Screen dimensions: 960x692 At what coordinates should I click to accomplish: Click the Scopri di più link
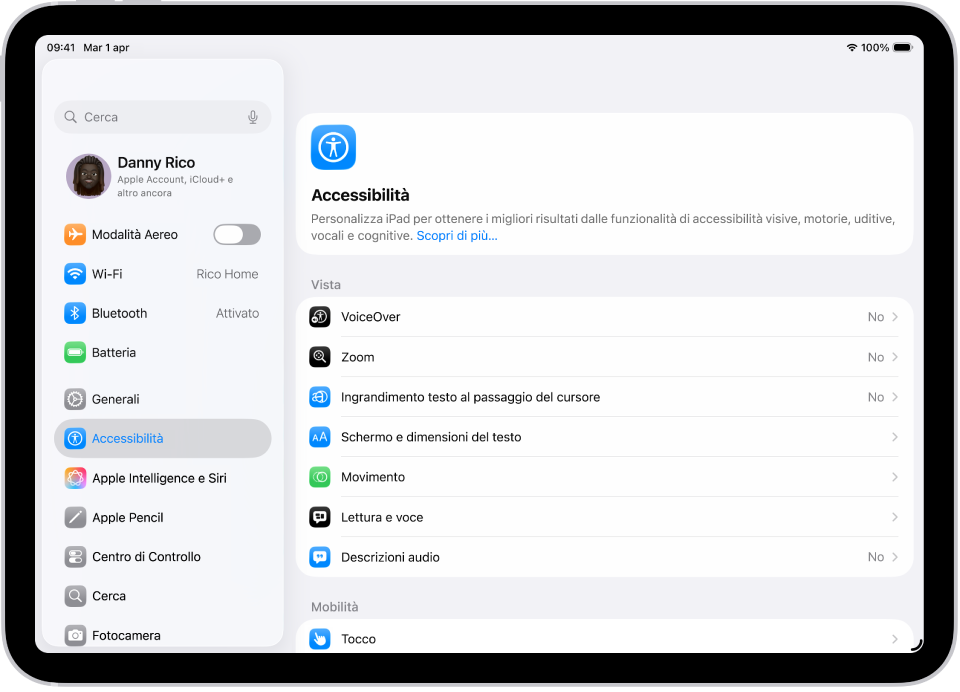click(x=456, y=235)
